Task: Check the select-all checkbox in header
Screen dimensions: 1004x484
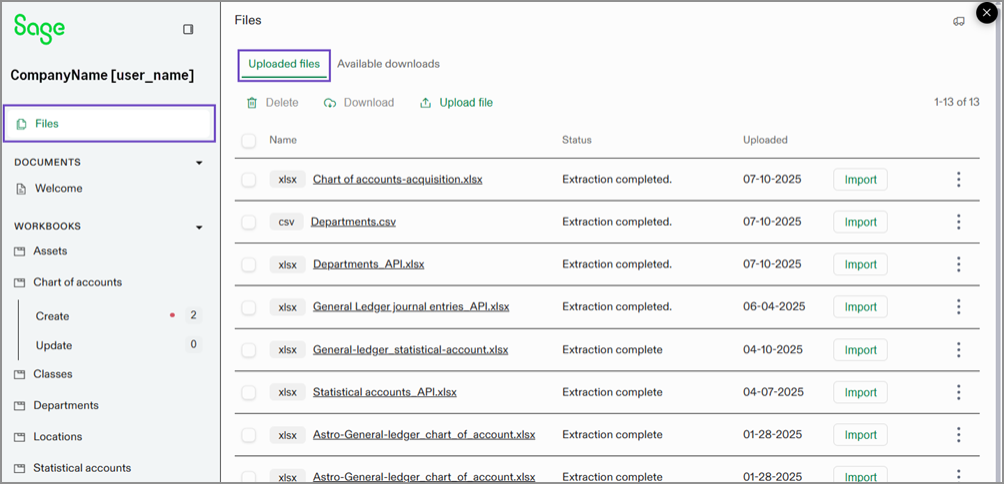Action: pos(249,141)
